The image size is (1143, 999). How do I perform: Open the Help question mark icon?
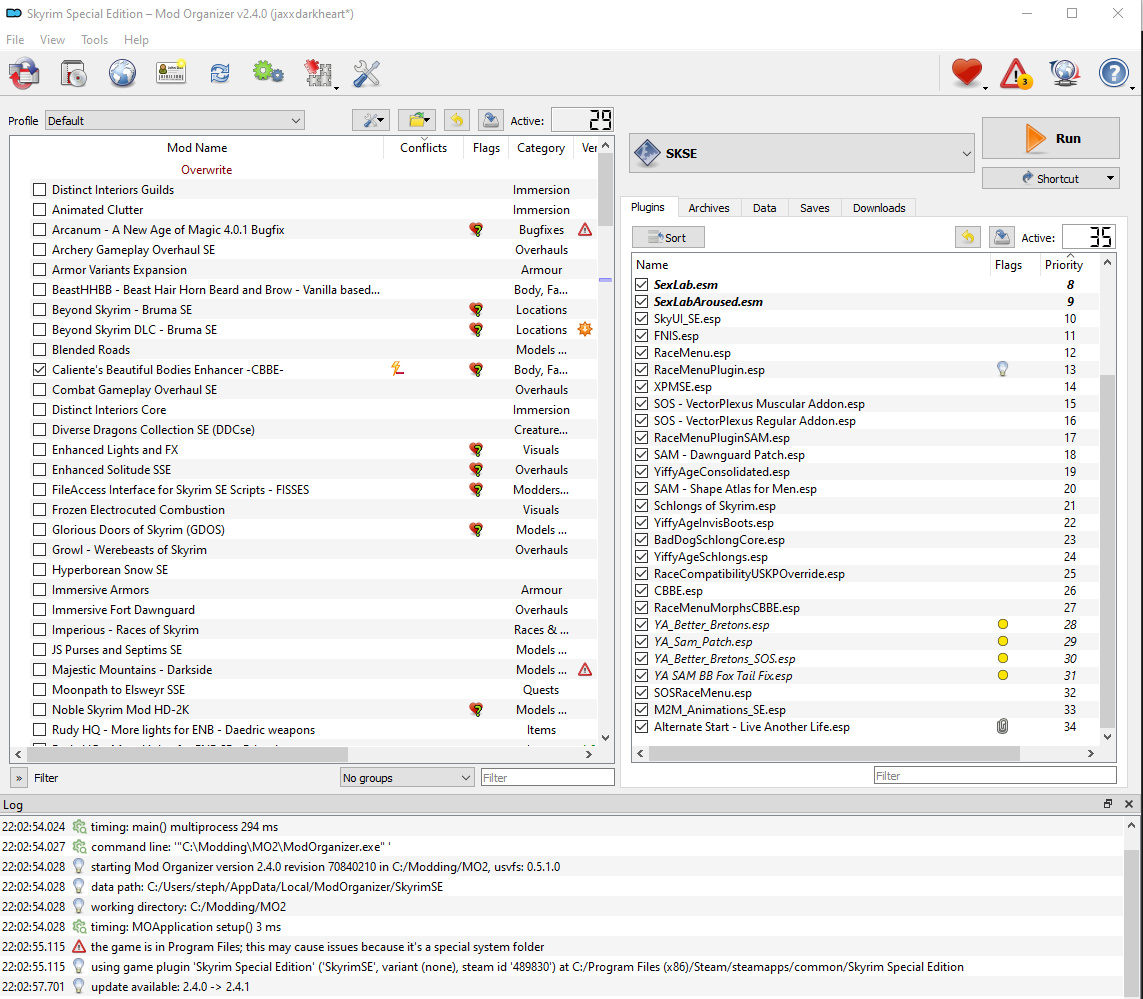click(1113, 73)
